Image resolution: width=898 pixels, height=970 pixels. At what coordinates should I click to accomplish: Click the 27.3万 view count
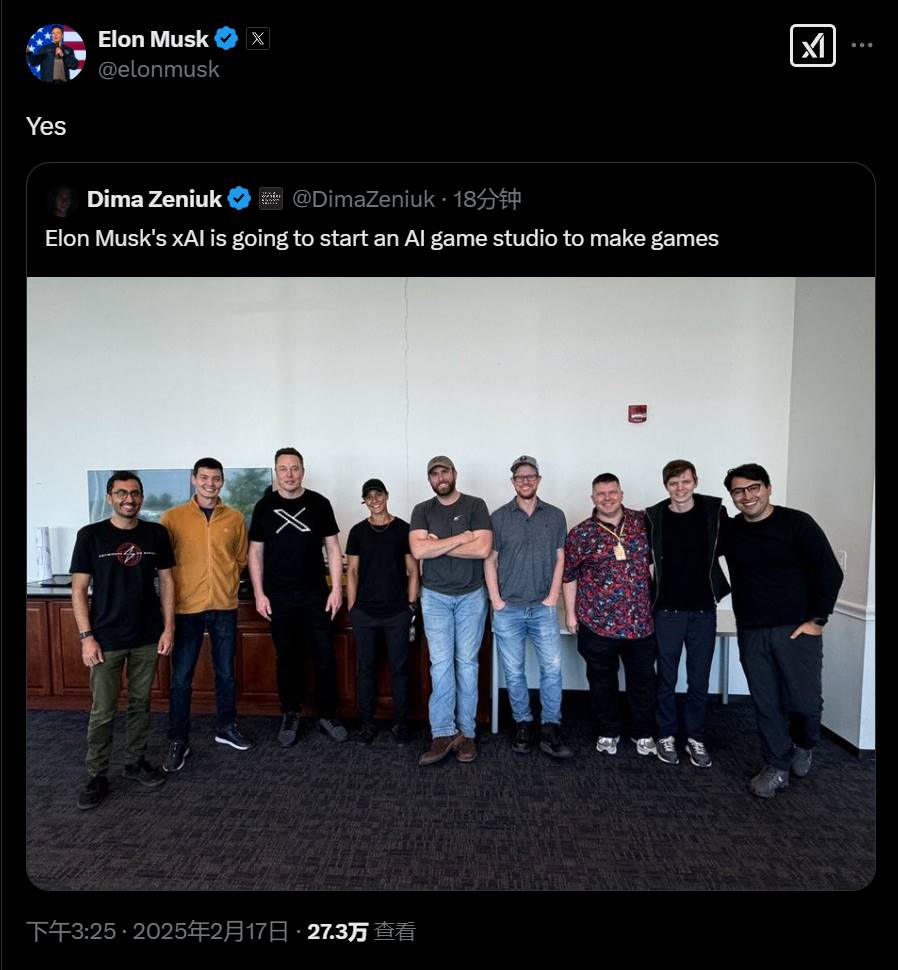338,932
